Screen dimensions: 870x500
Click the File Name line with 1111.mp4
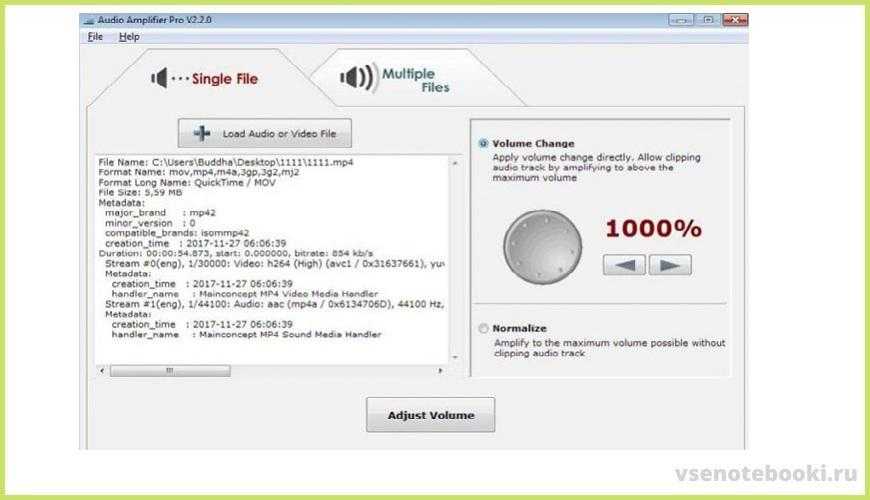[x=226, y=162]
